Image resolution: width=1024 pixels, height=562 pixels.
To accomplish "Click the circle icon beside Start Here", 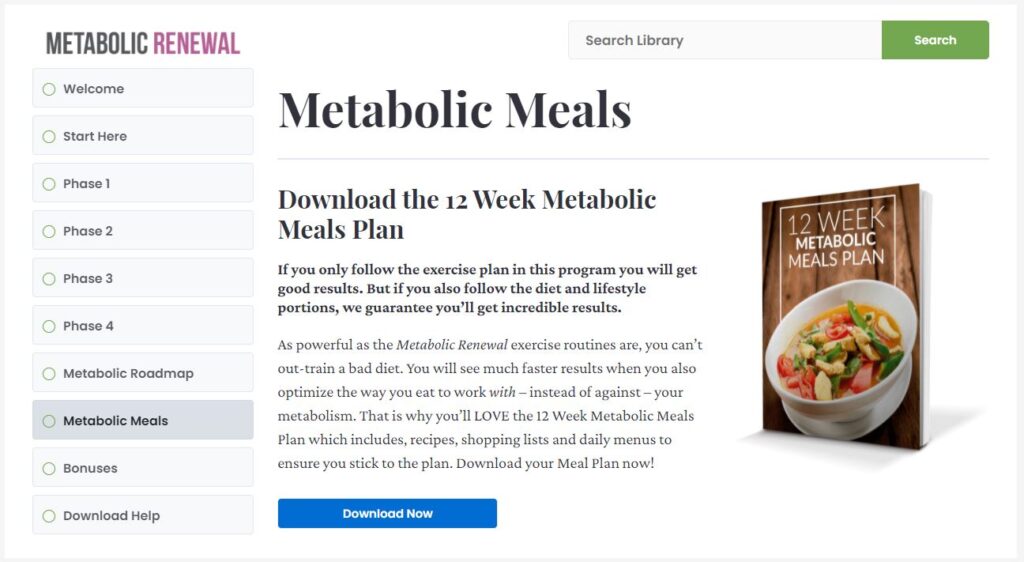I will point(49,136).
